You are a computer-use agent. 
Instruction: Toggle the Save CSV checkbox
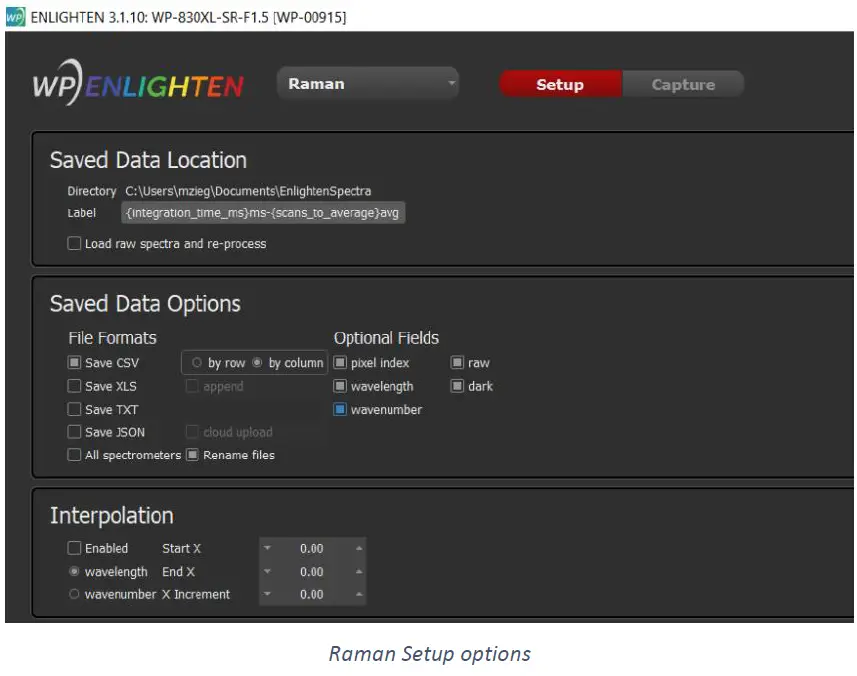pos(75,363)
